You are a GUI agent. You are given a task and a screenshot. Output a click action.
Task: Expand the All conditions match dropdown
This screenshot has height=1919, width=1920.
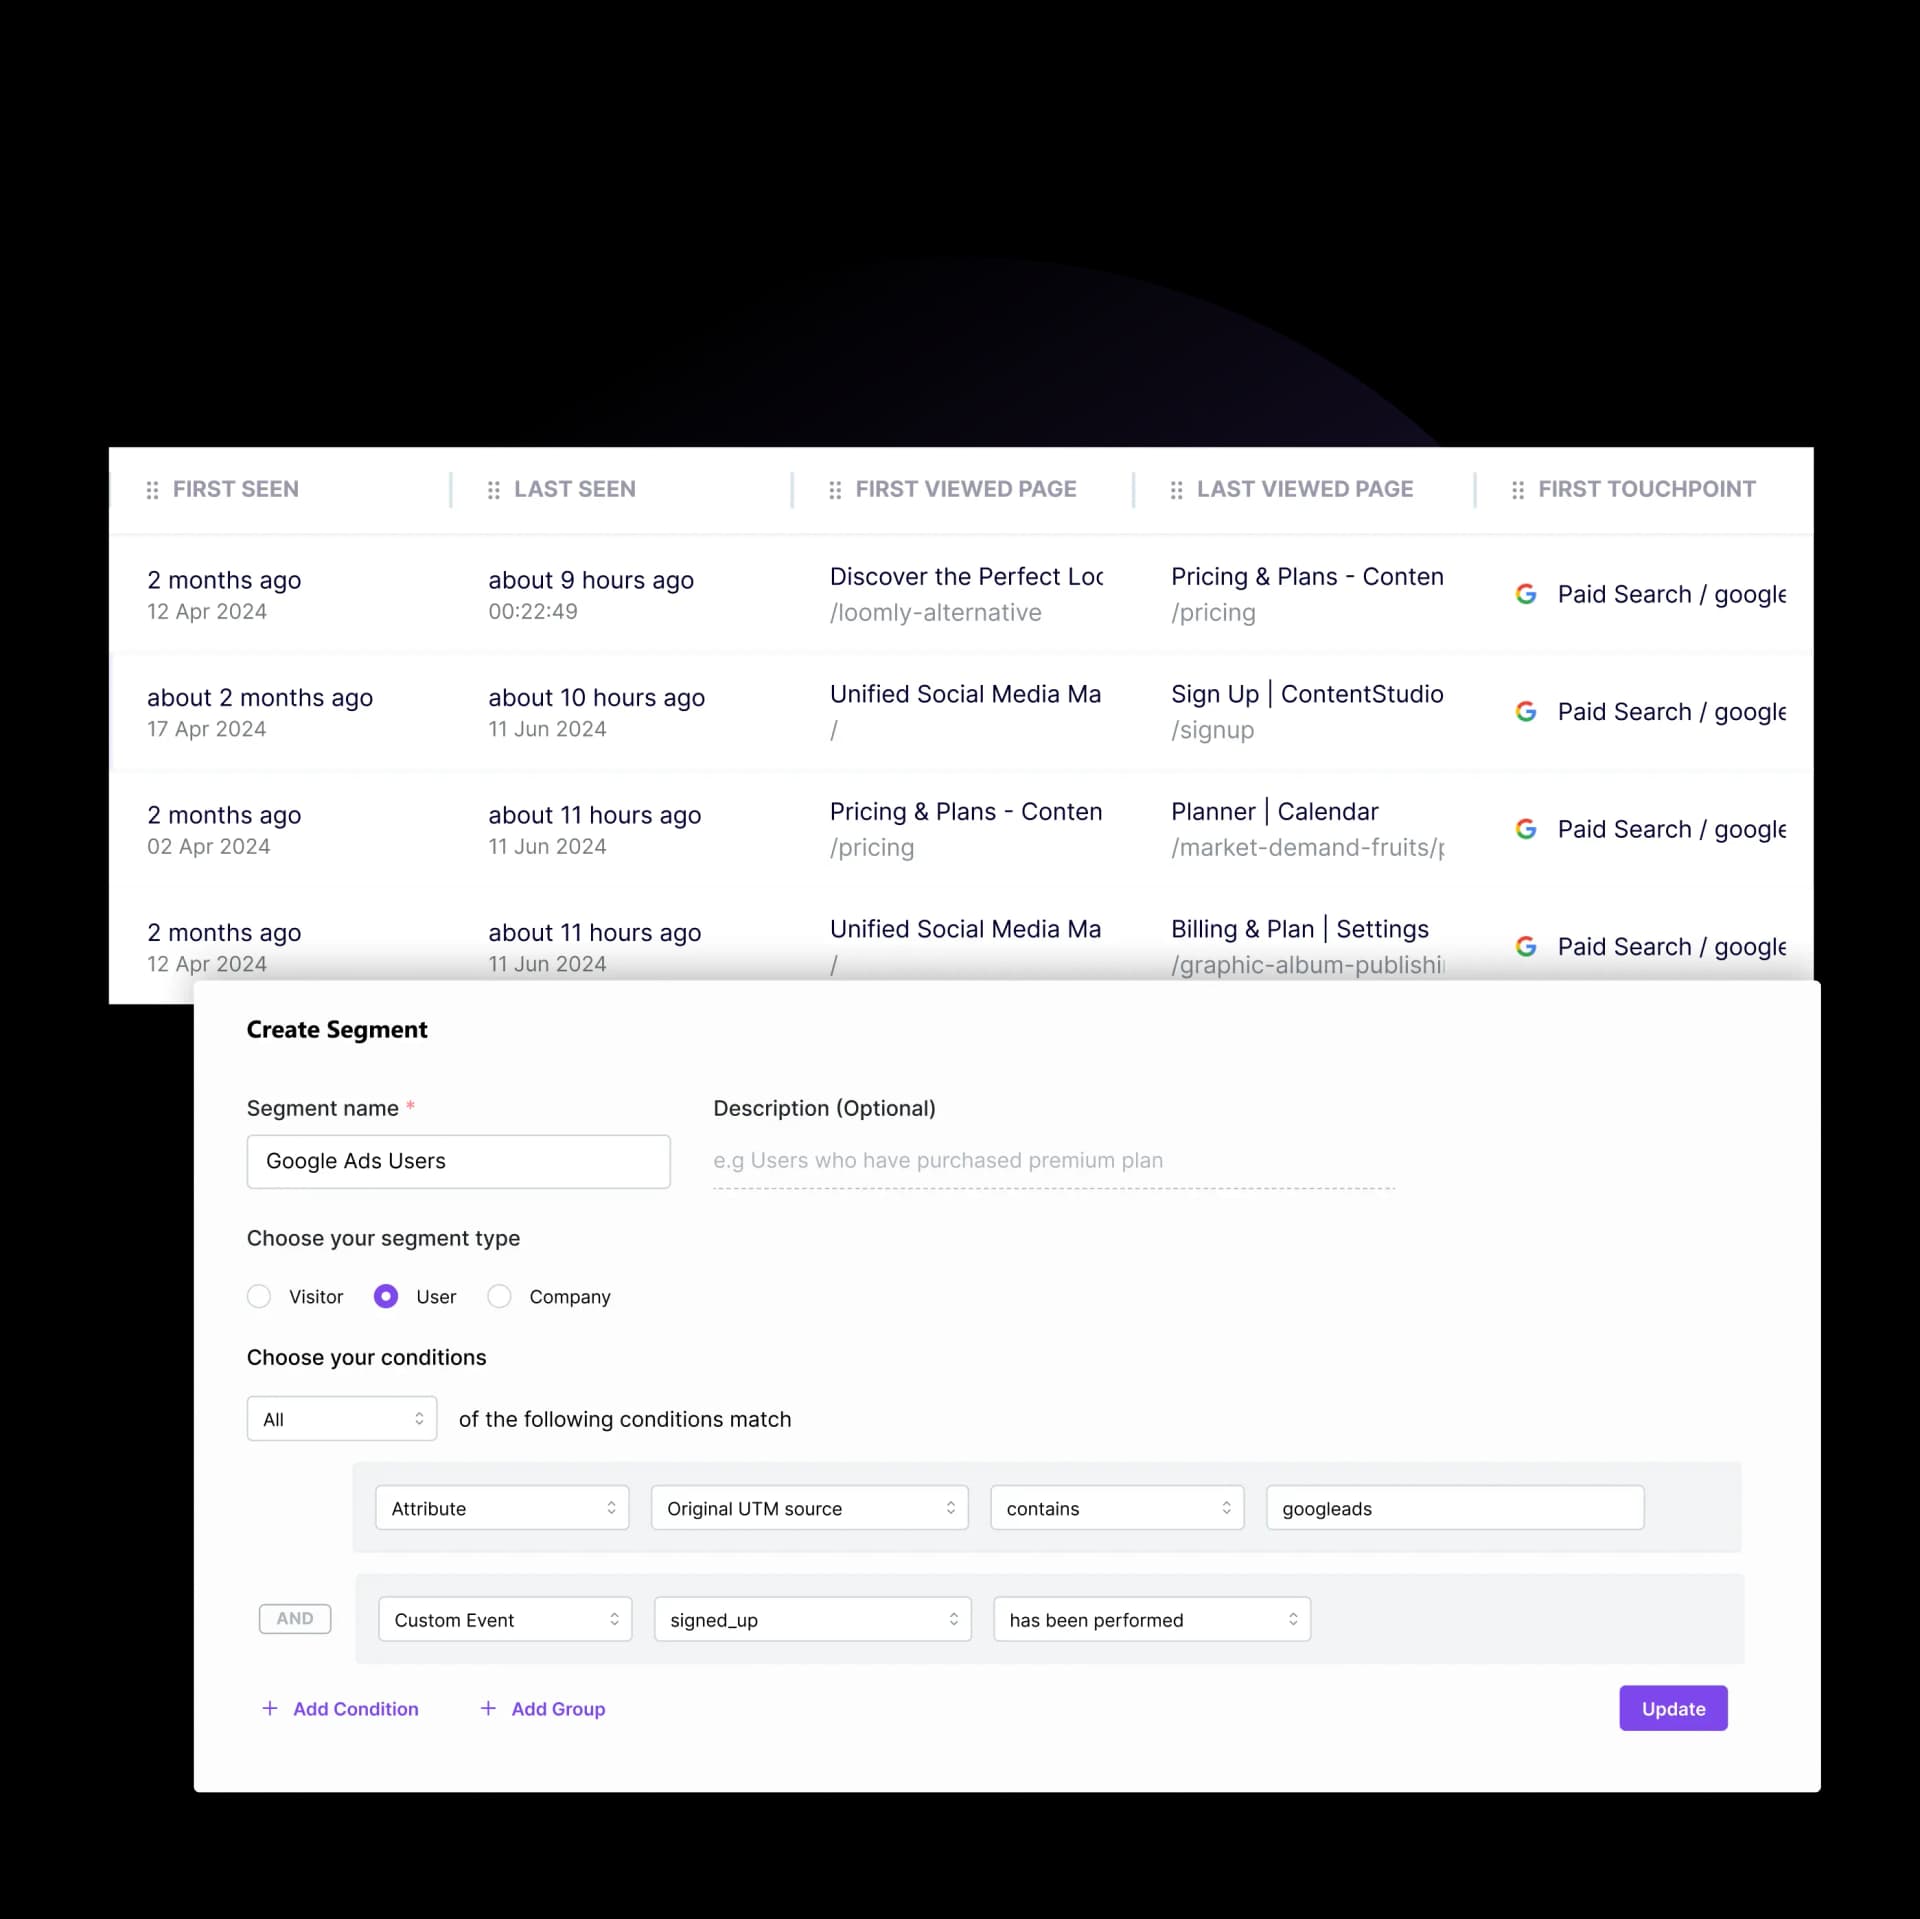tap(341, 1420)
